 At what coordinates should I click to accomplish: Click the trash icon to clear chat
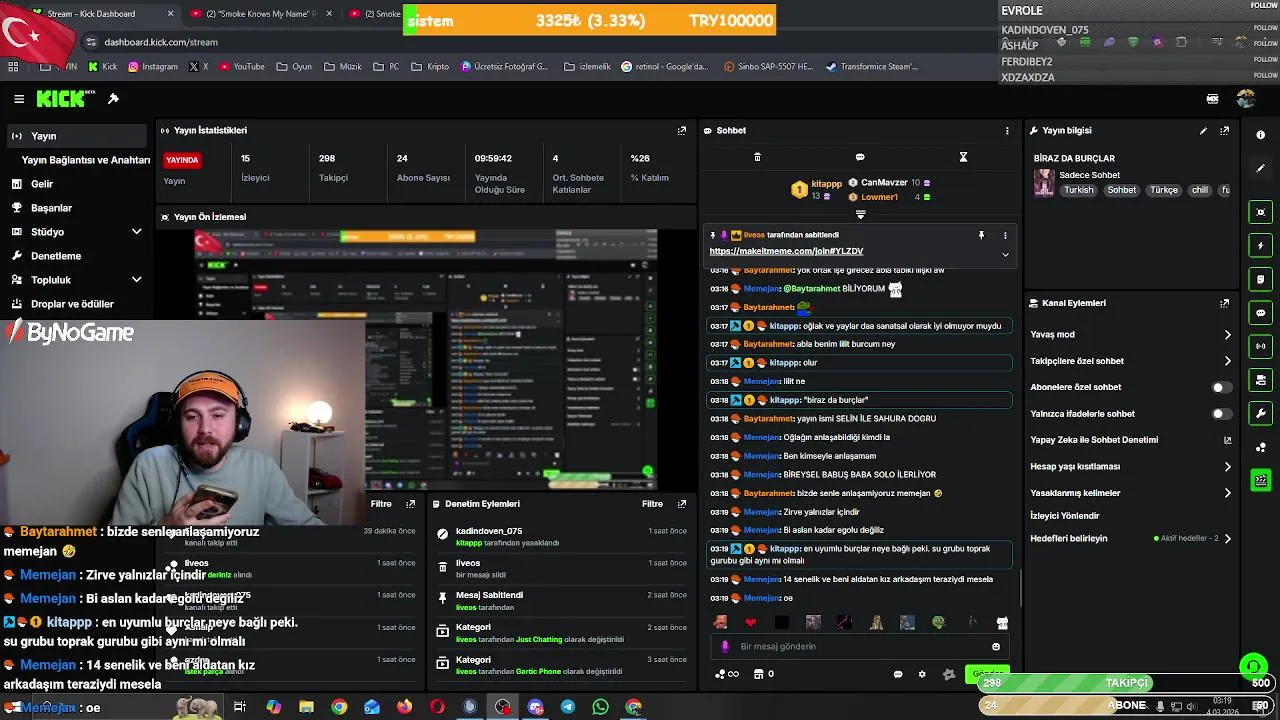pos(757,157)
